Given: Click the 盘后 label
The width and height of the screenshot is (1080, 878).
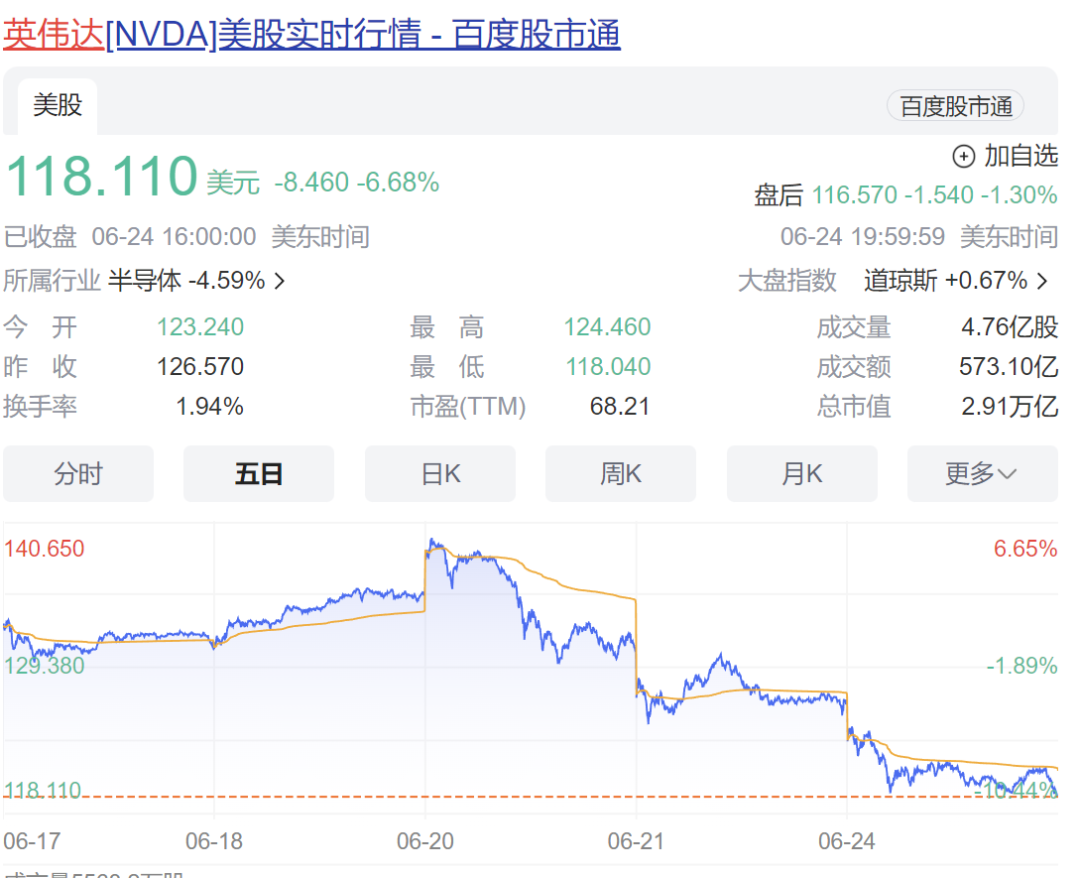Looking at the screenshot, I should [x=778, y=195].
